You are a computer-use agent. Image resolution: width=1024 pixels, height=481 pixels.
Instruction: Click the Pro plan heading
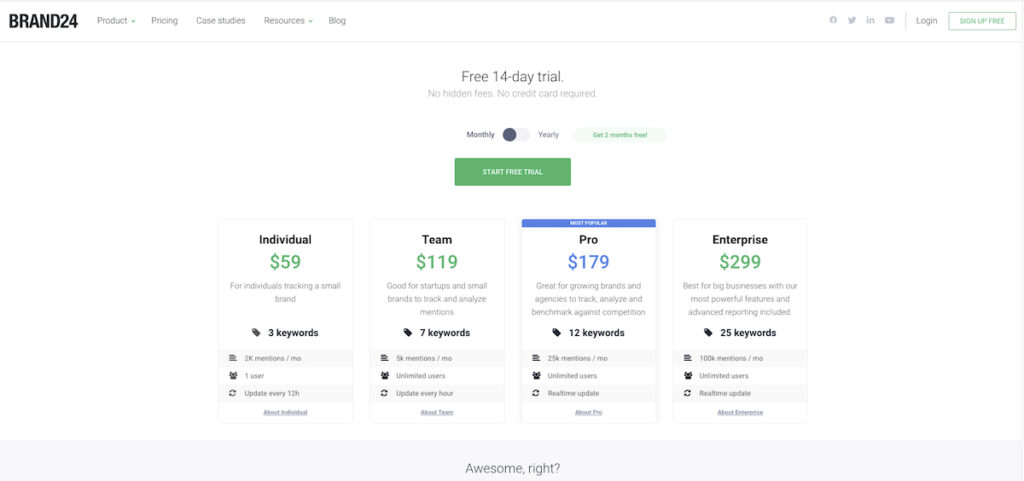[x=588, y=240]
